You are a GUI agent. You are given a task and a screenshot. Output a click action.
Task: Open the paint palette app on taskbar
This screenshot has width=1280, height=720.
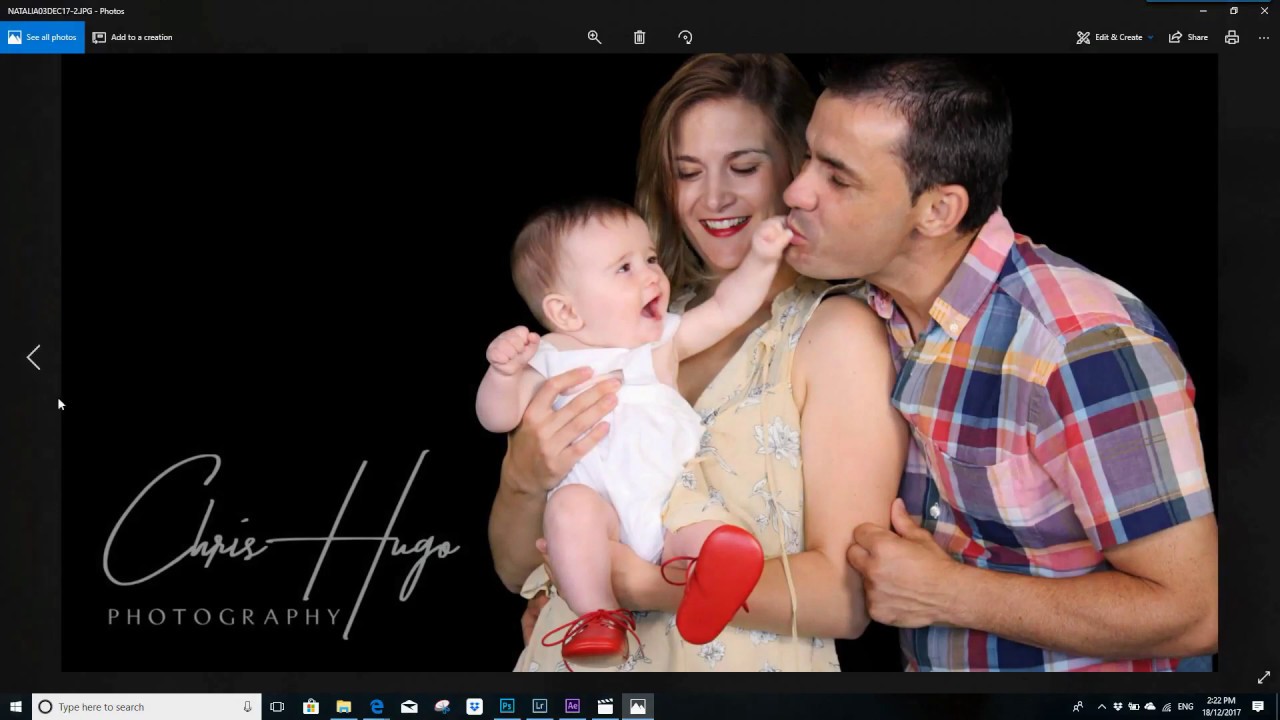[442, 707]
